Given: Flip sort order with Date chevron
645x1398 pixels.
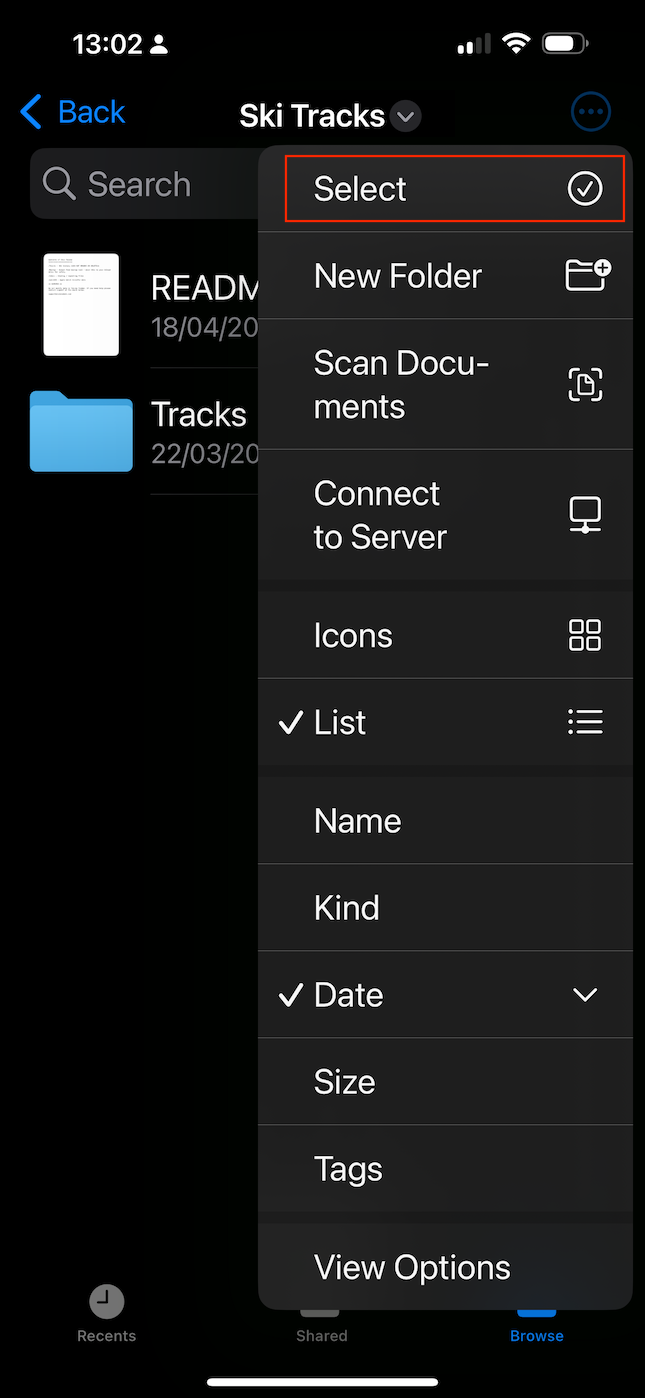Looking at the screenshot, I should coord(585,995).
